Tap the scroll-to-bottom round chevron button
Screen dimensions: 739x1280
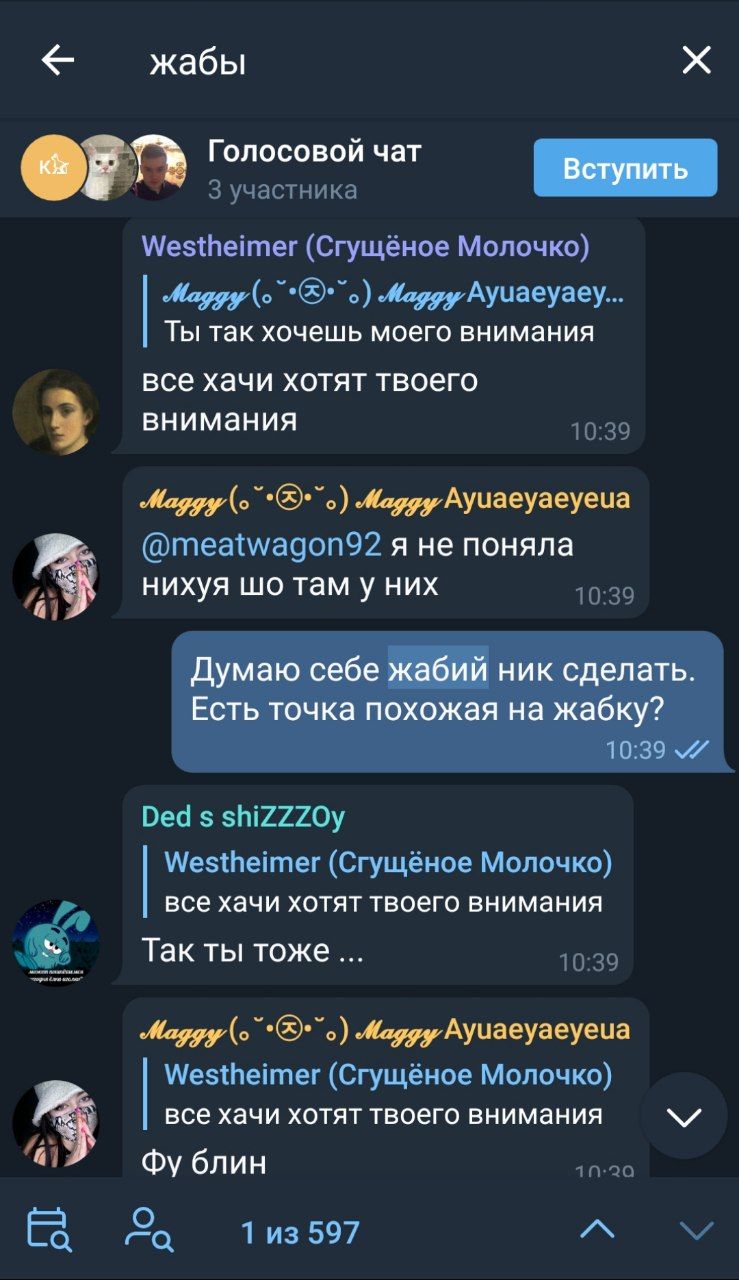pos(684,1116)
